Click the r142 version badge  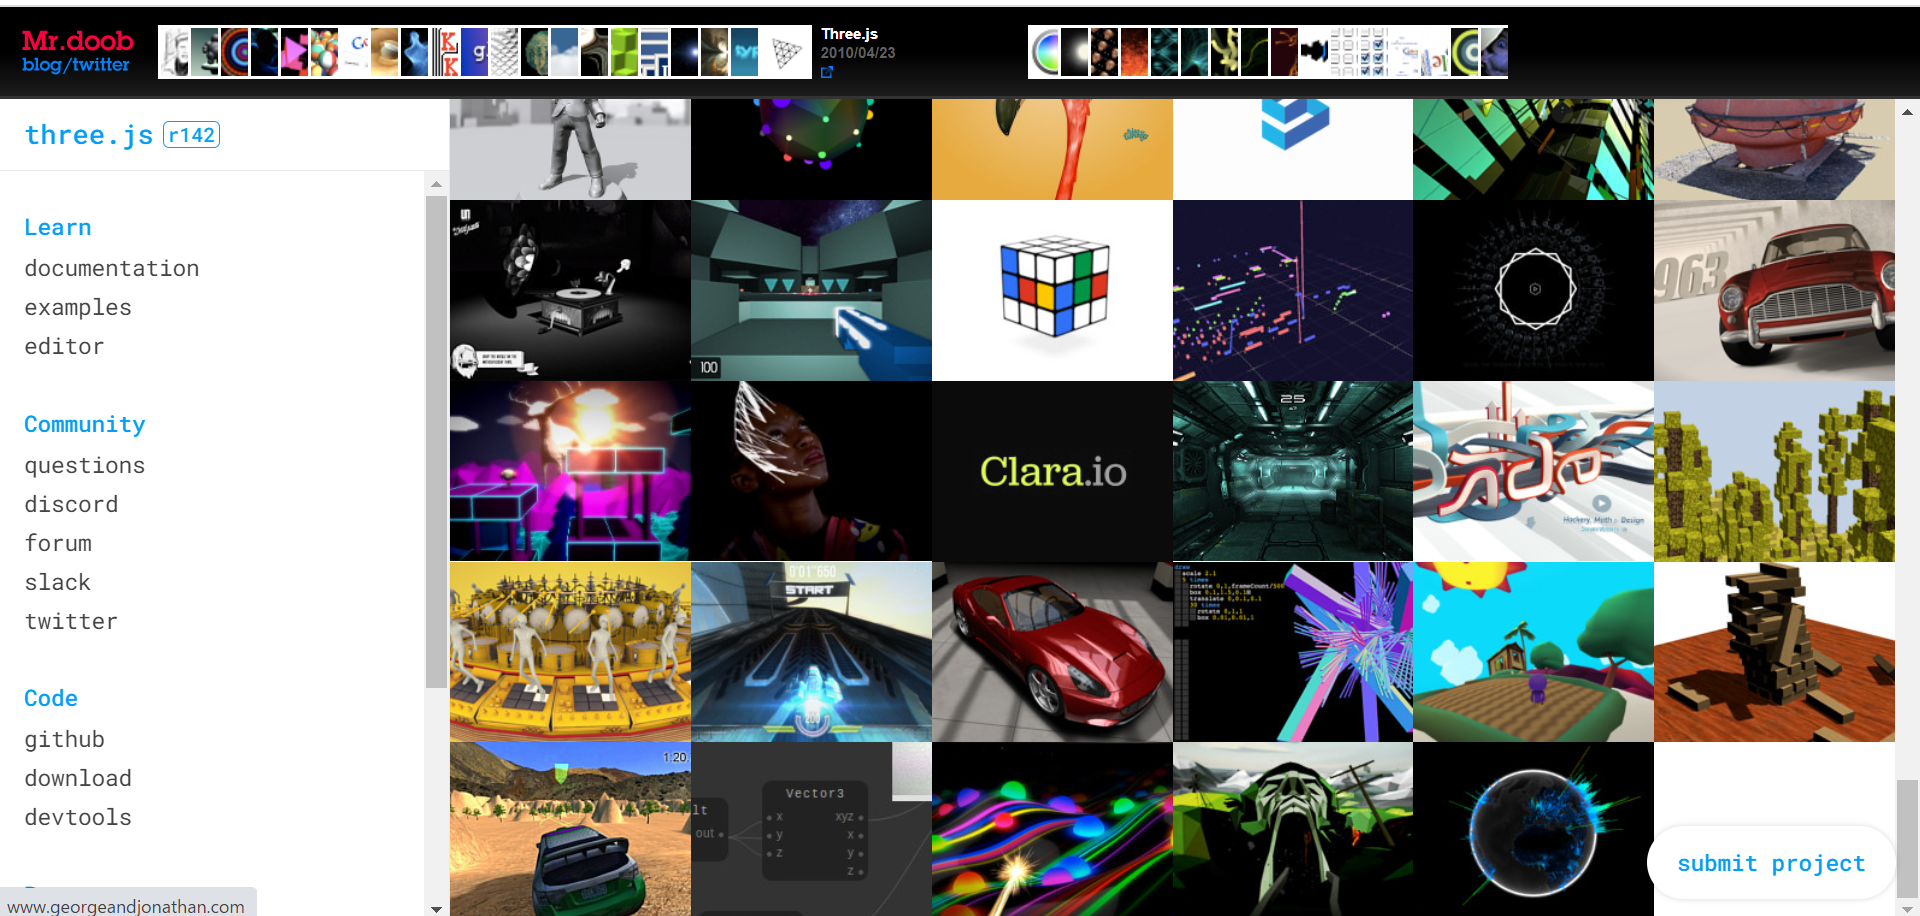191,135
